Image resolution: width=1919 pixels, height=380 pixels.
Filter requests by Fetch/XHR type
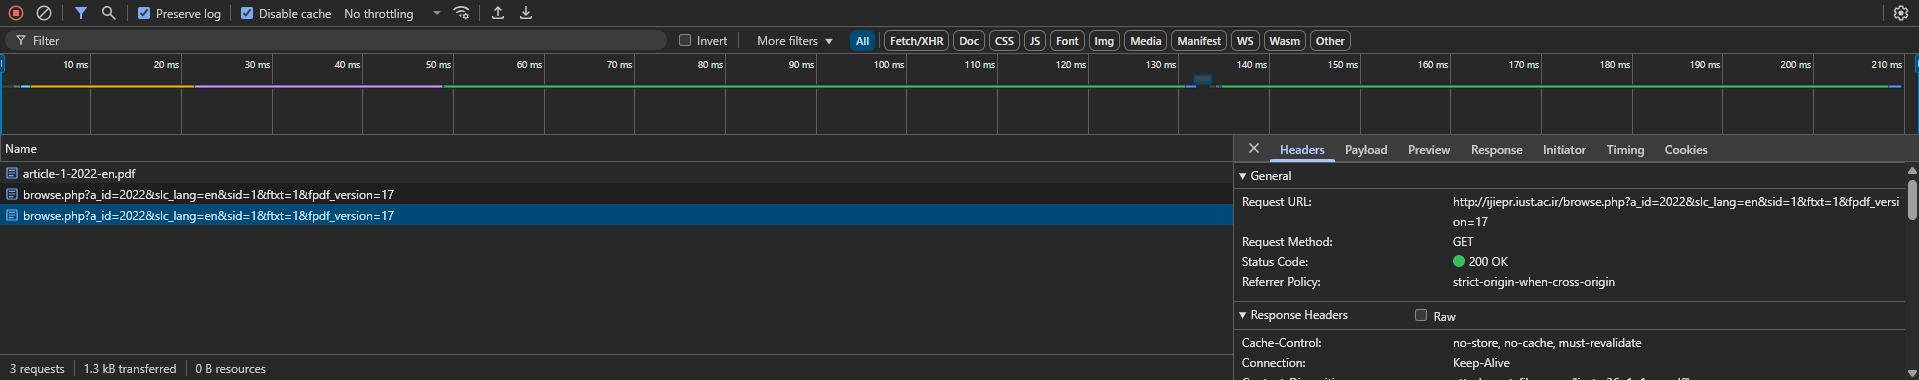[x=916, y=41]
